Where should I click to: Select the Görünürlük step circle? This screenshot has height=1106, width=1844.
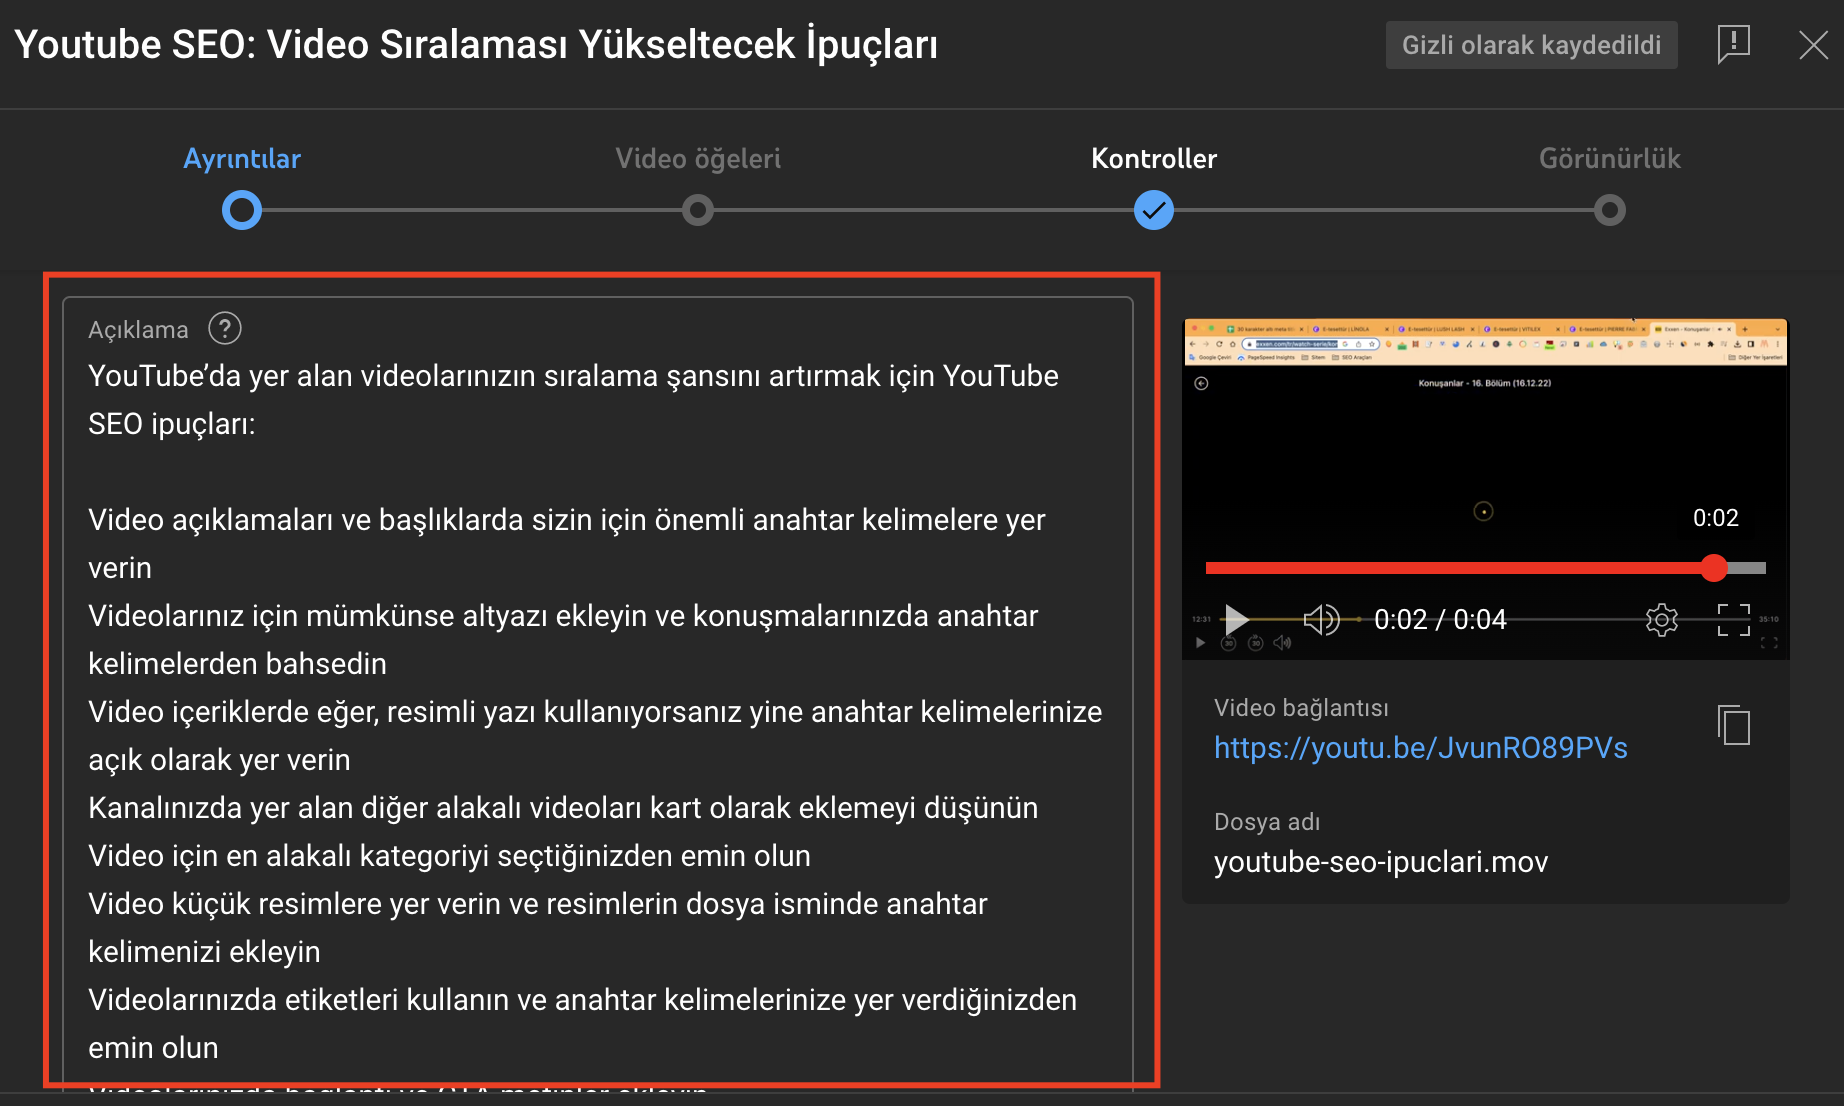click(1610, 210)
